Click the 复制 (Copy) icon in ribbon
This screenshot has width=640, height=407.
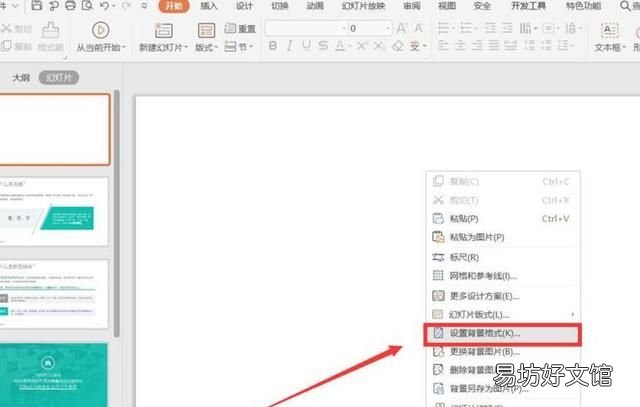click(6, 46)
